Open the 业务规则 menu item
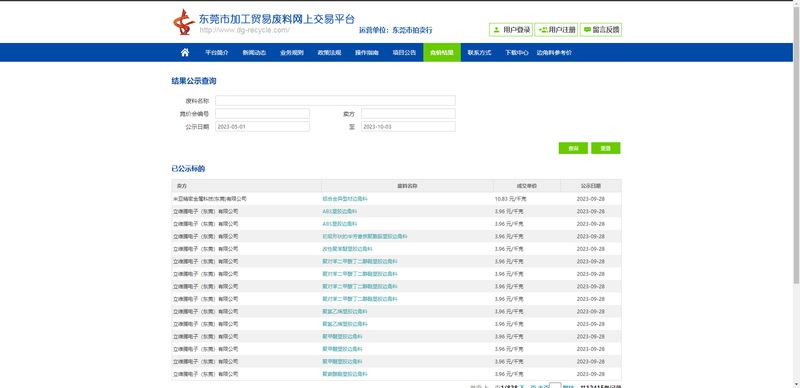This screenshot has width=800, height=388. pos(292,53)
